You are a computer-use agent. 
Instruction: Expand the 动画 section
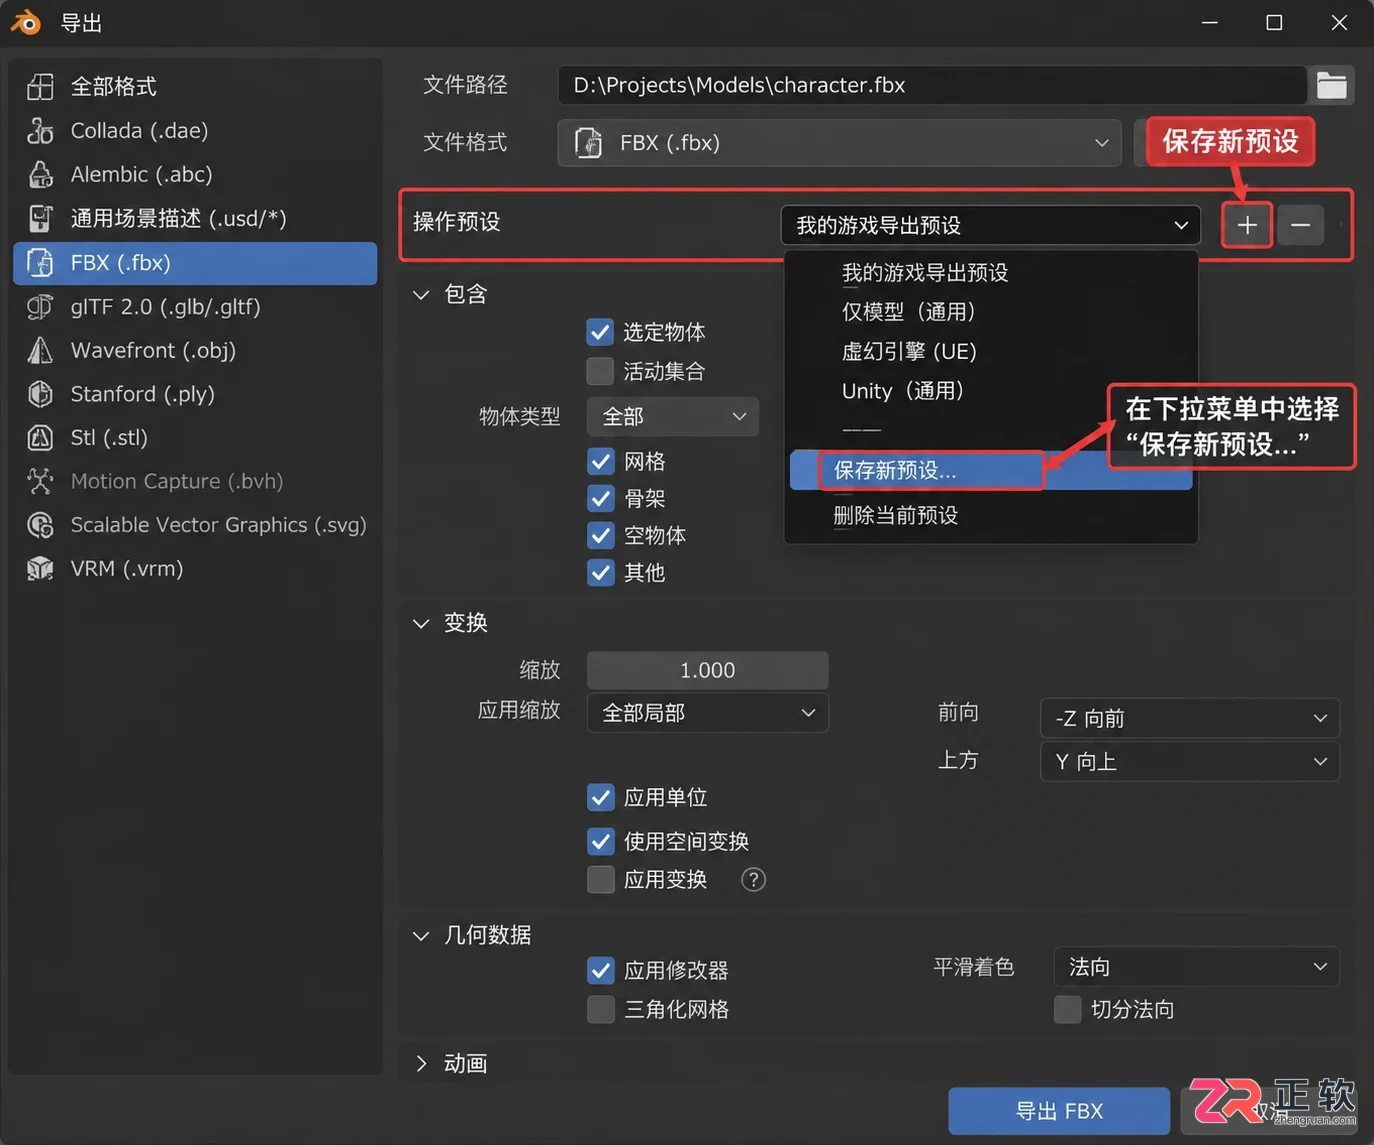[x=421, y=1063]
